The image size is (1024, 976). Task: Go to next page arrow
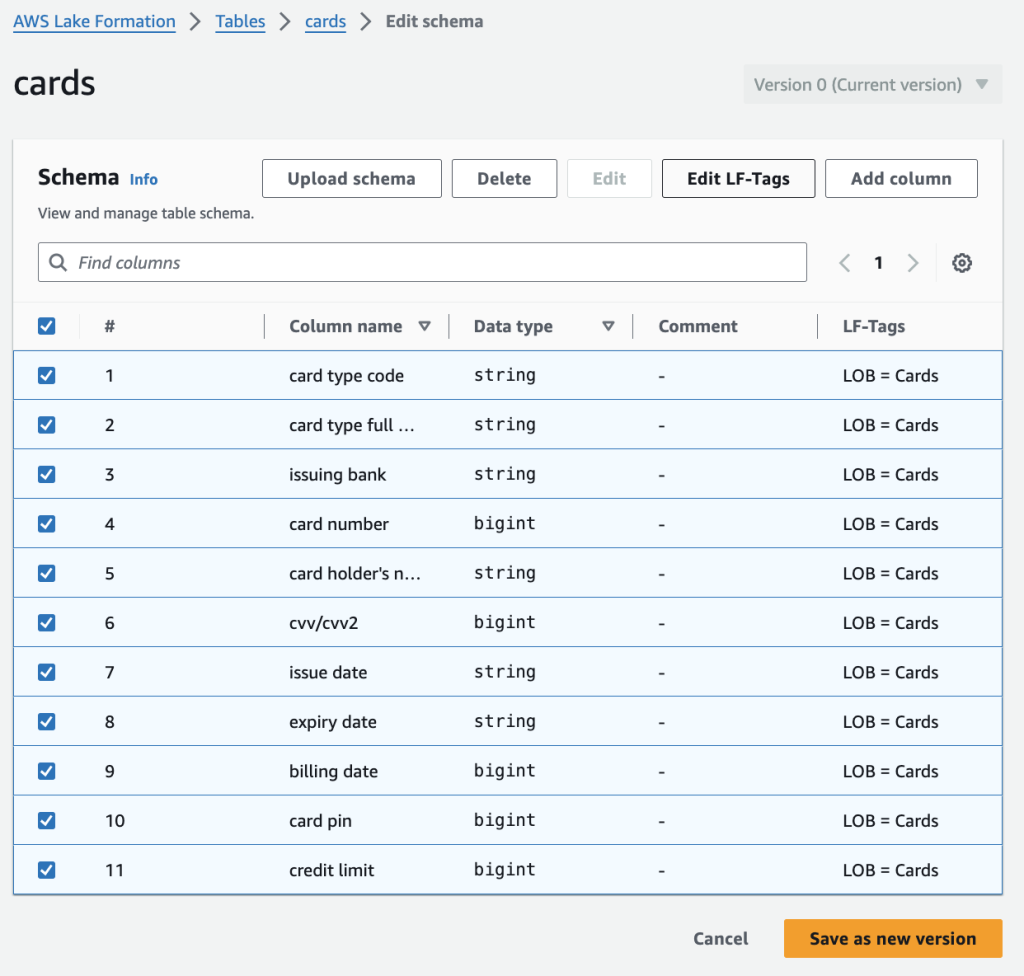913,263
